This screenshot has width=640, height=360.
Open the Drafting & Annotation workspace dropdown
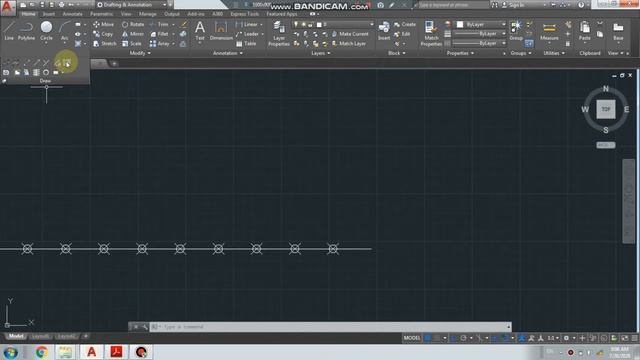pyautogui.click(x=132, y=4)
